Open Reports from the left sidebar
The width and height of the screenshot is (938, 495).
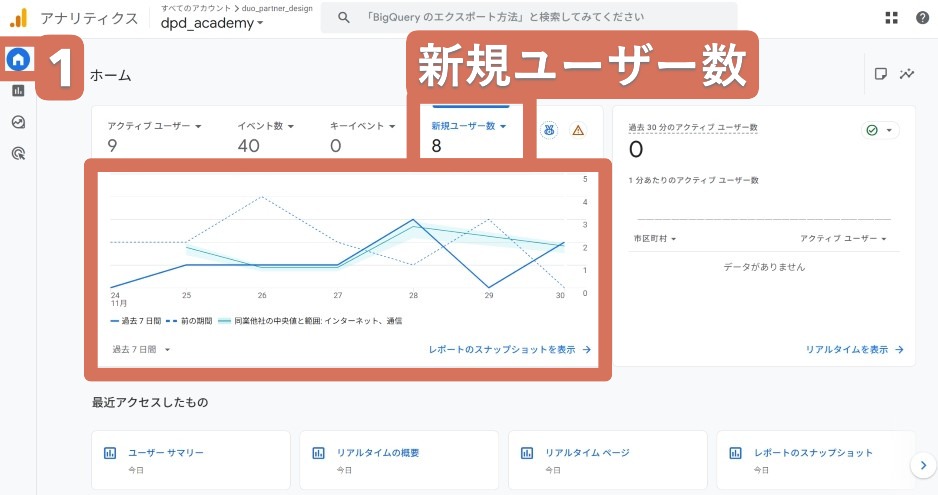click(18, 91)
